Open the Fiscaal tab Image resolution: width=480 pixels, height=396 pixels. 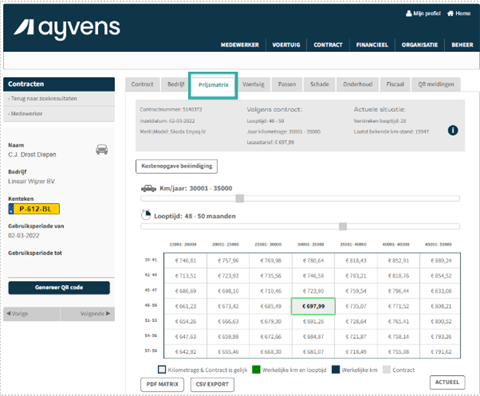coord(395,84)
